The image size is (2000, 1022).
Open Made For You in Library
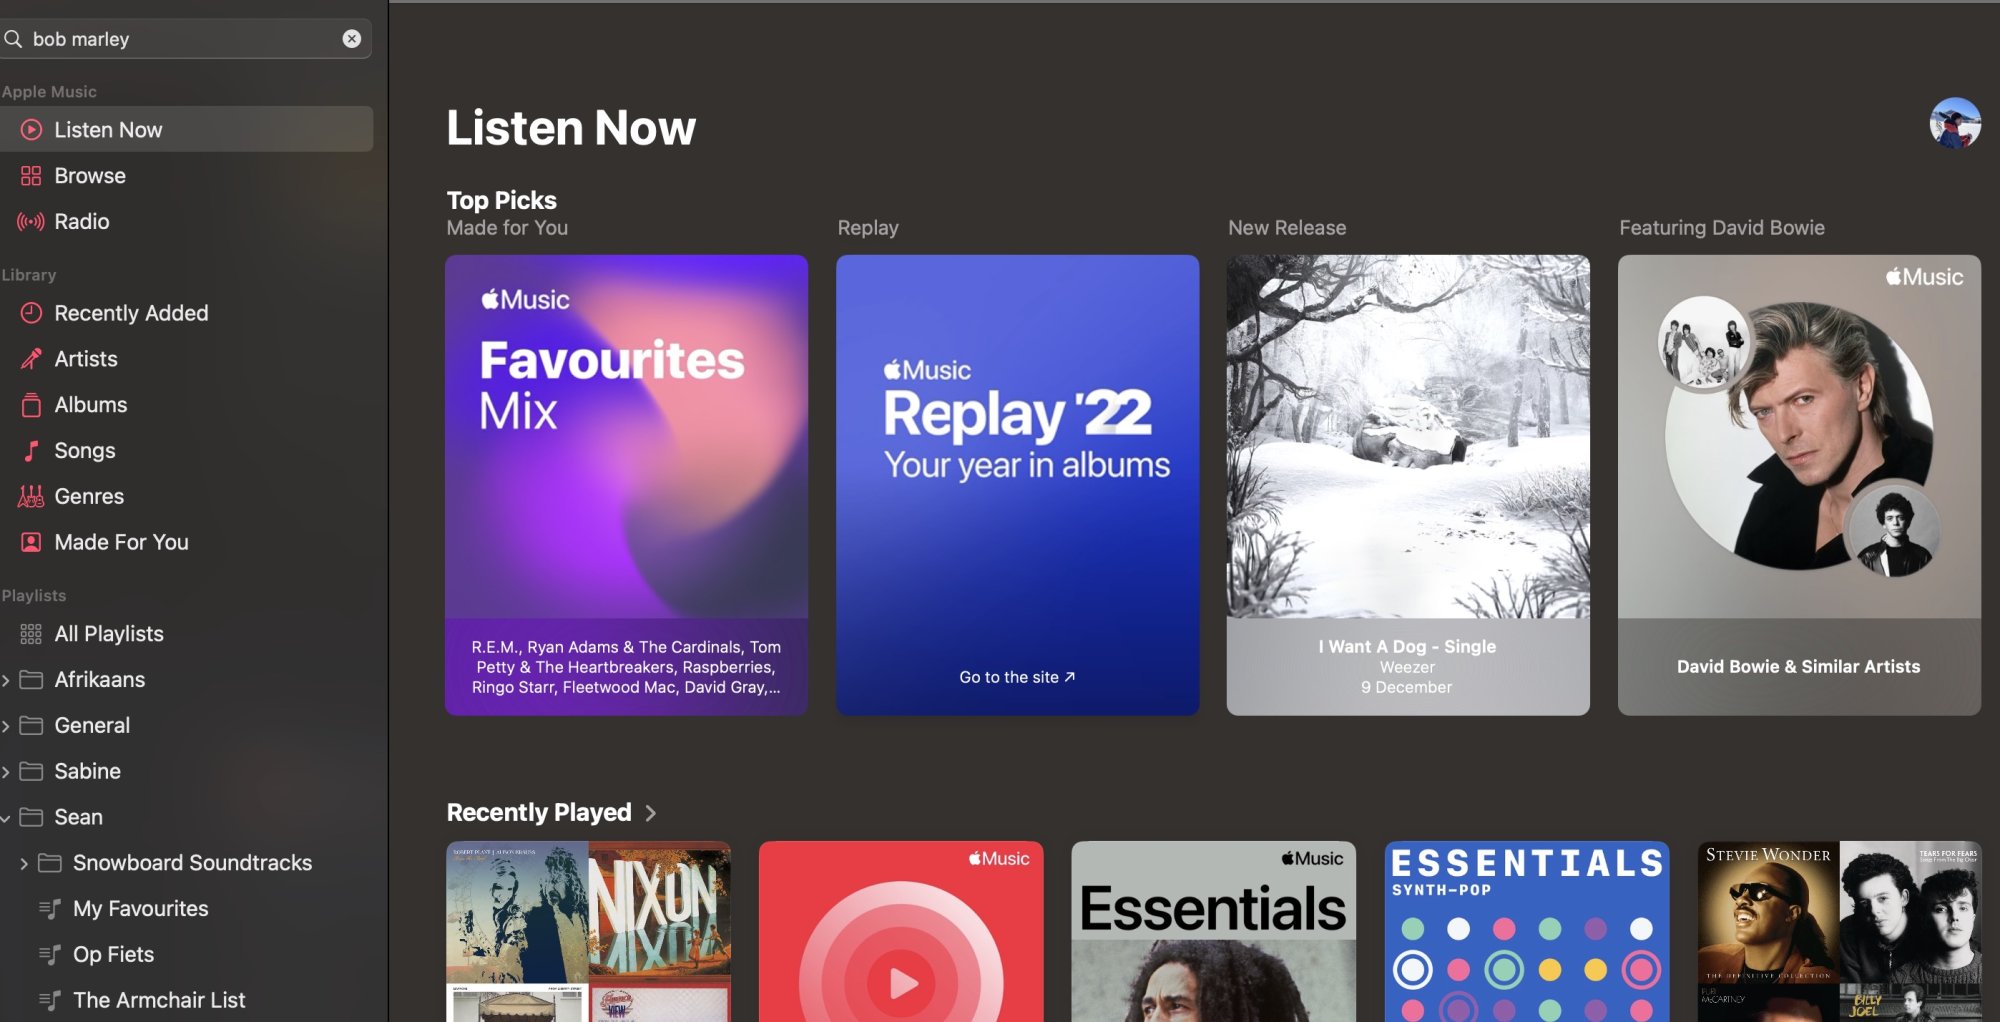pyautogui.click(x=186, y=542)
